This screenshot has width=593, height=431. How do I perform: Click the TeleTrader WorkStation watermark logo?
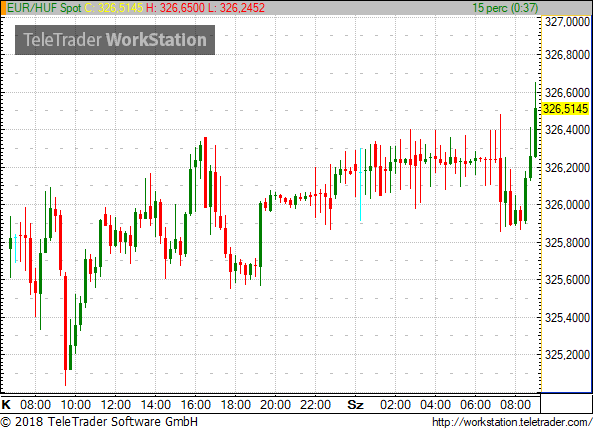click(x=115, y=40)
